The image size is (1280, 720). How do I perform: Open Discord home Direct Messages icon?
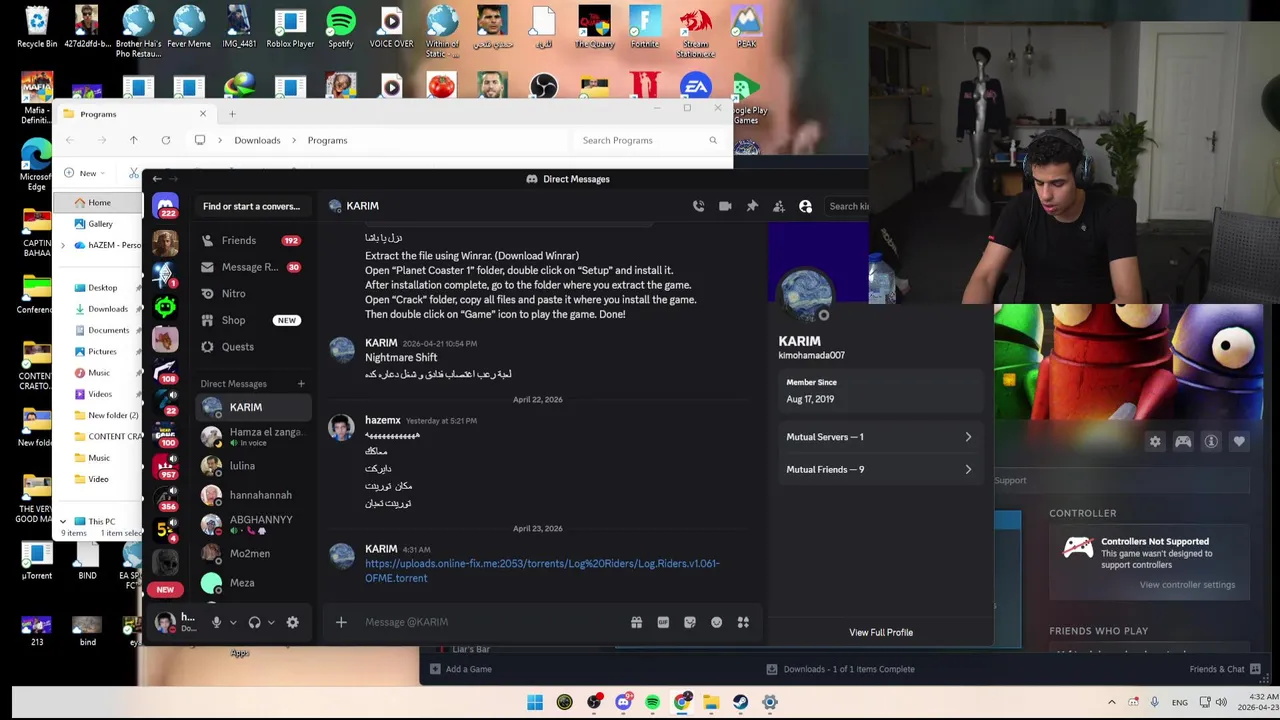tap(165, 206)
